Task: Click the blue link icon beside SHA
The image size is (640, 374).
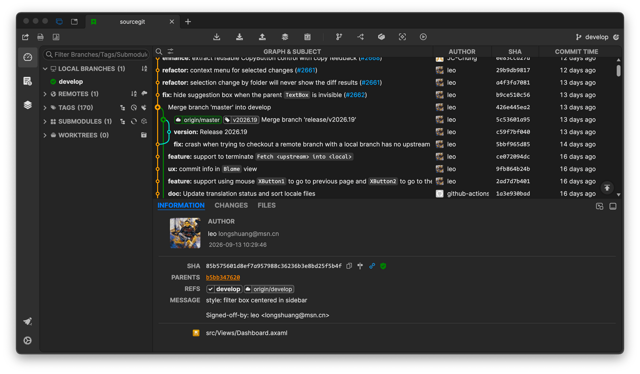Action: (372, 266)
